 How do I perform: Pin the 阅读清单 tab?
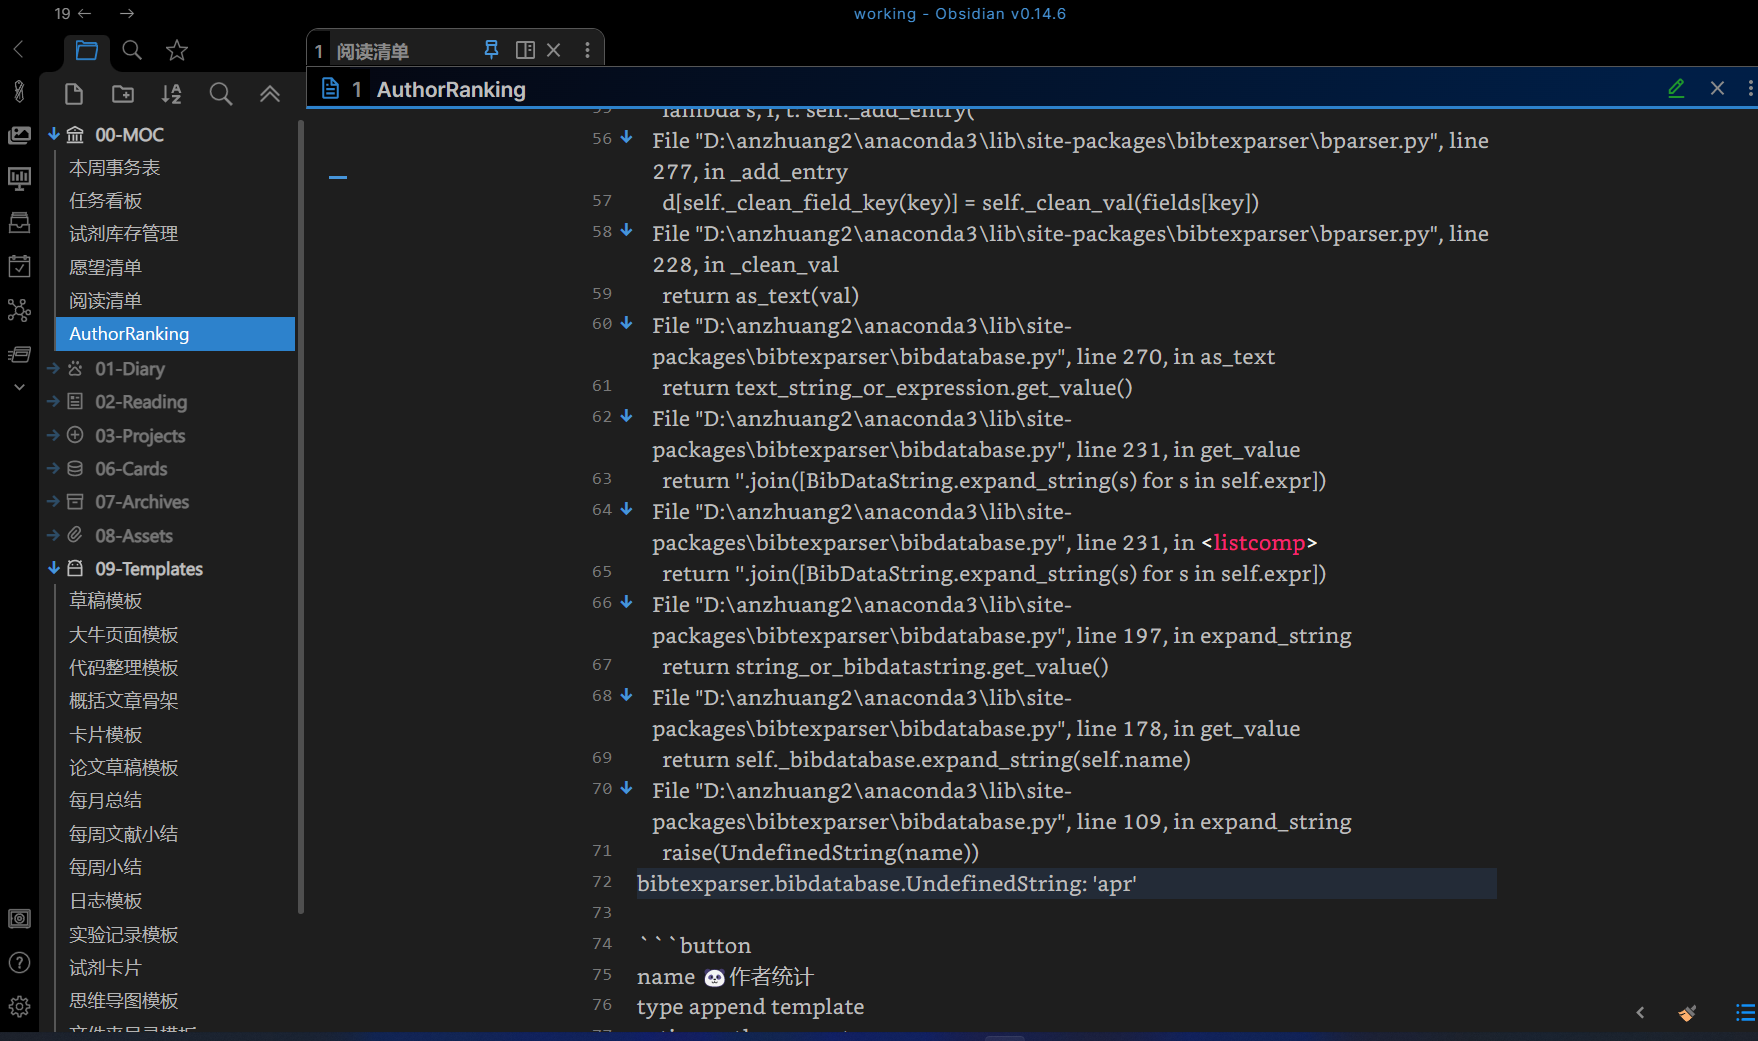click(x=491, y=48)
